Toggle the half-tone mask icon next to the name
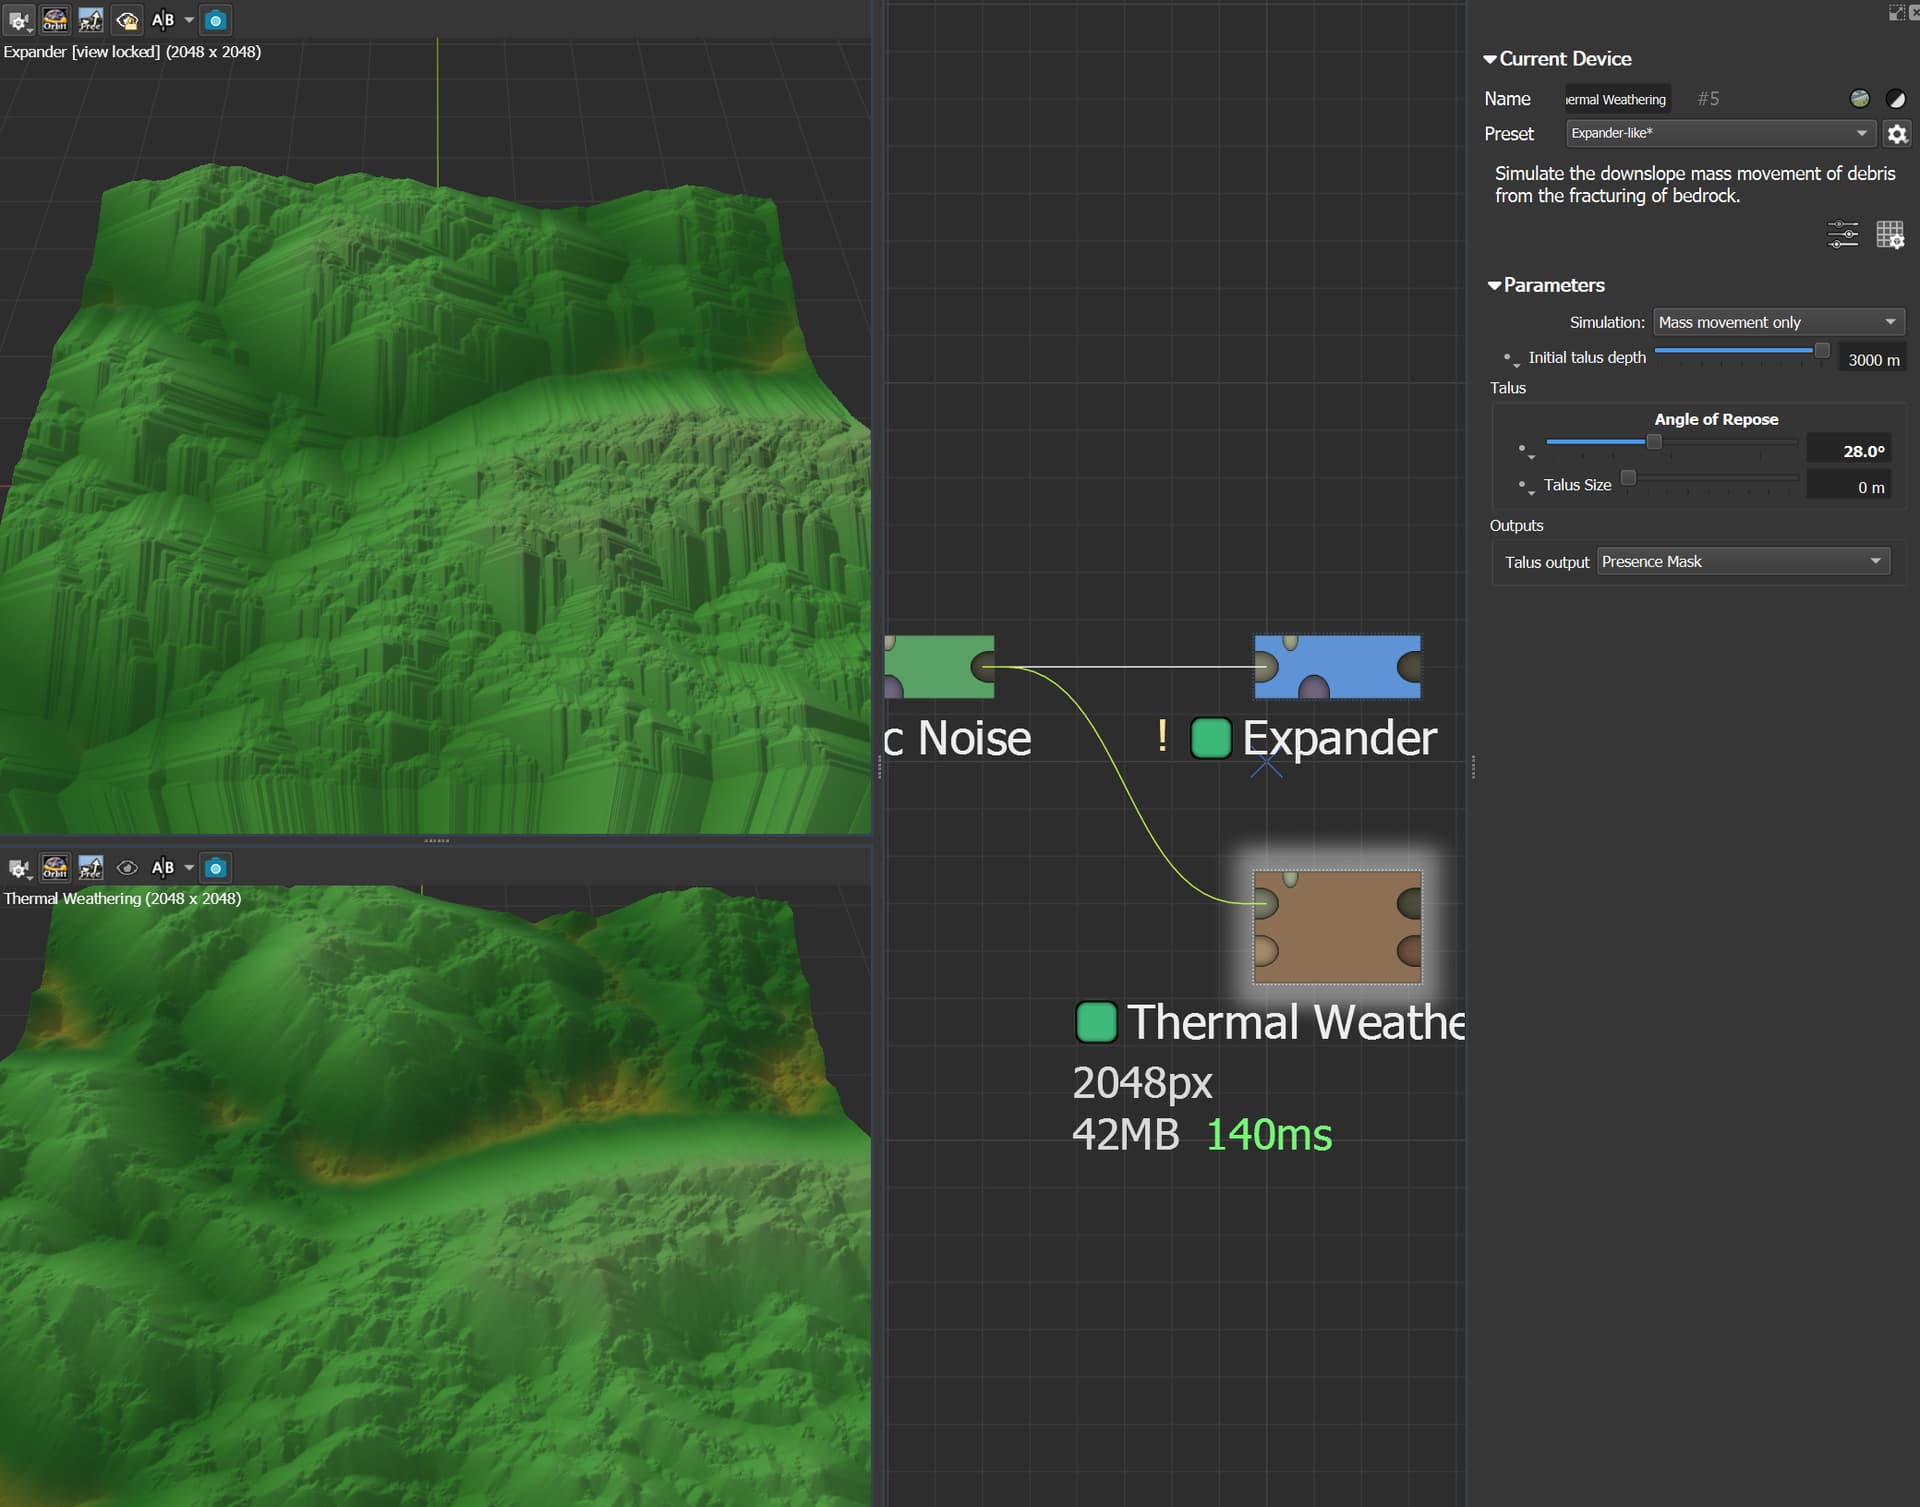Screen dimensions: 1920x1507 click(x=1896, y=98)
